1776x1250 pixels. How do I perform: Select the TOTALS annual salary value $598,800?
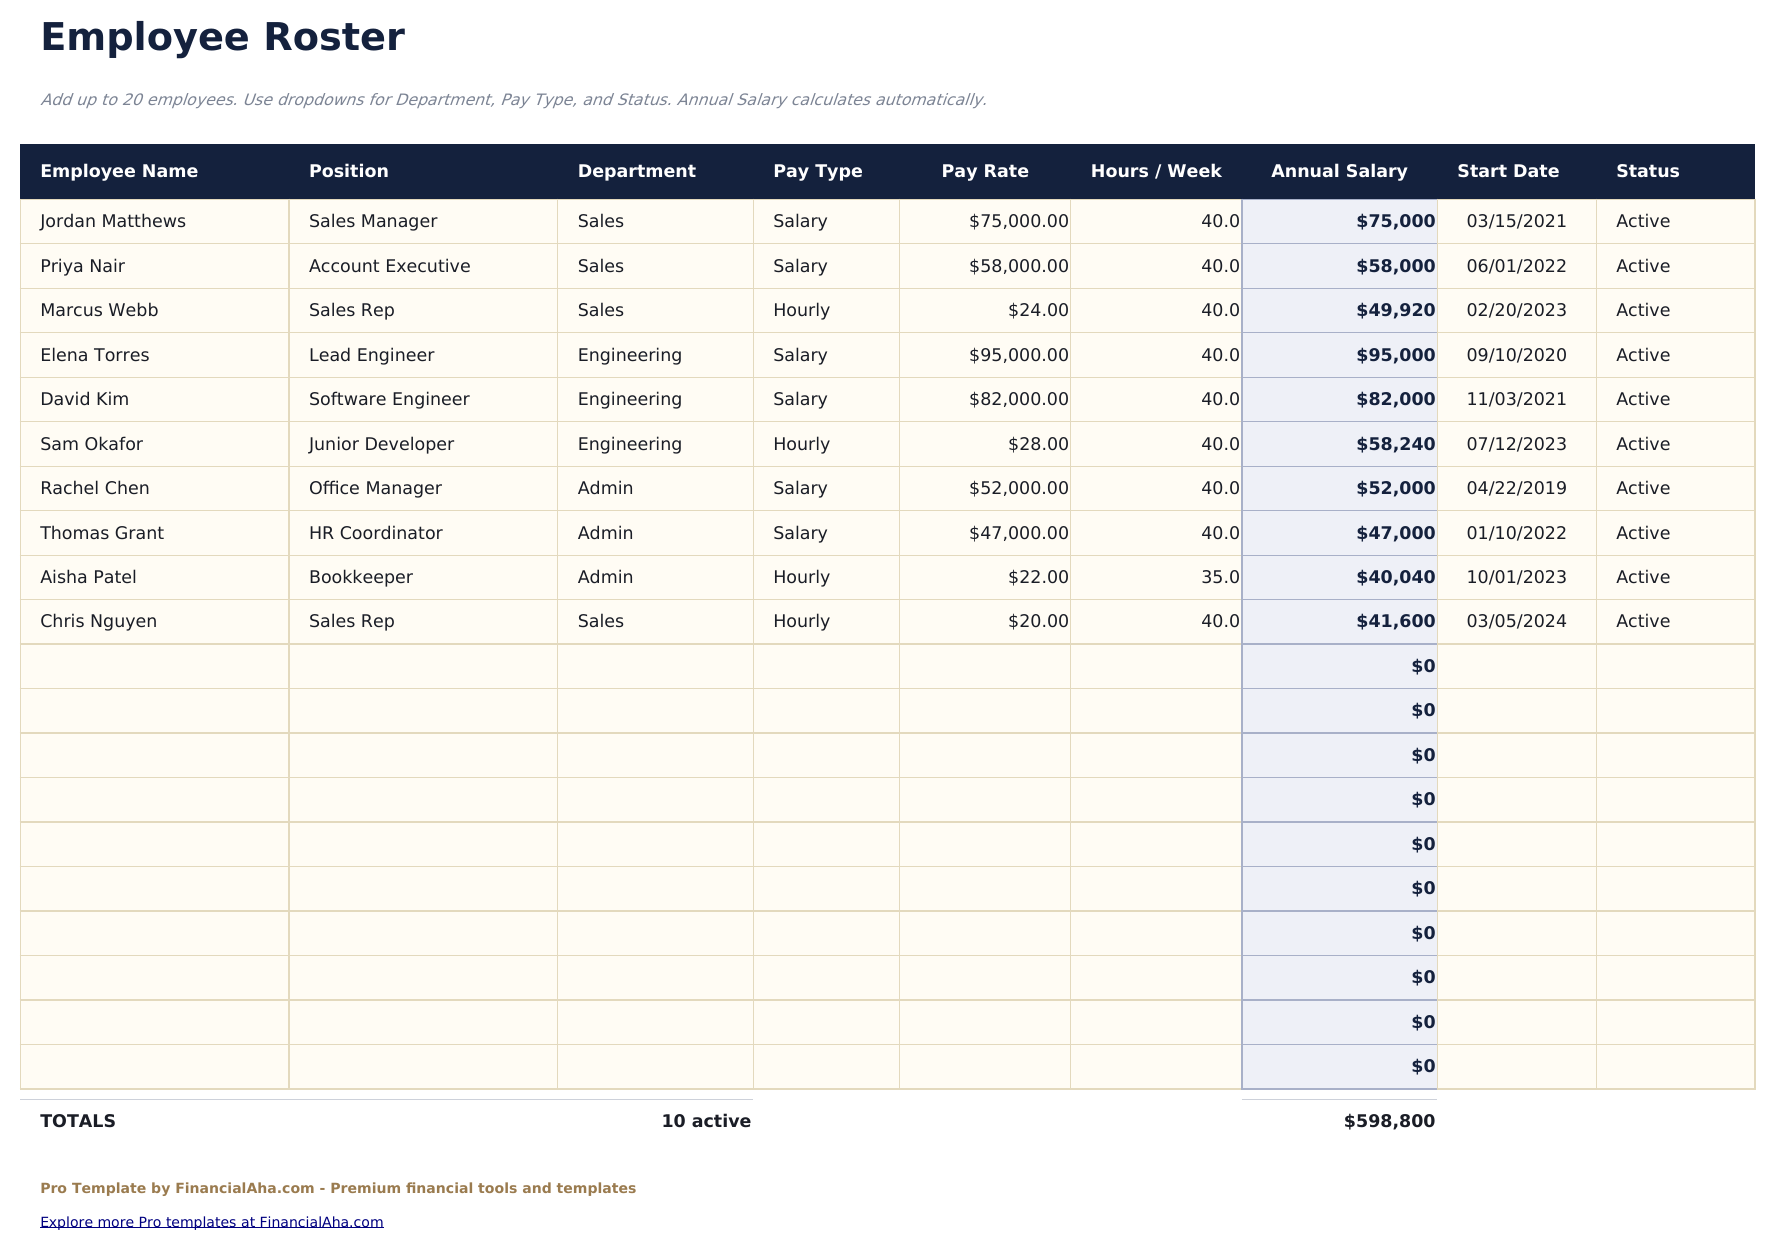click(1390, 1121)
